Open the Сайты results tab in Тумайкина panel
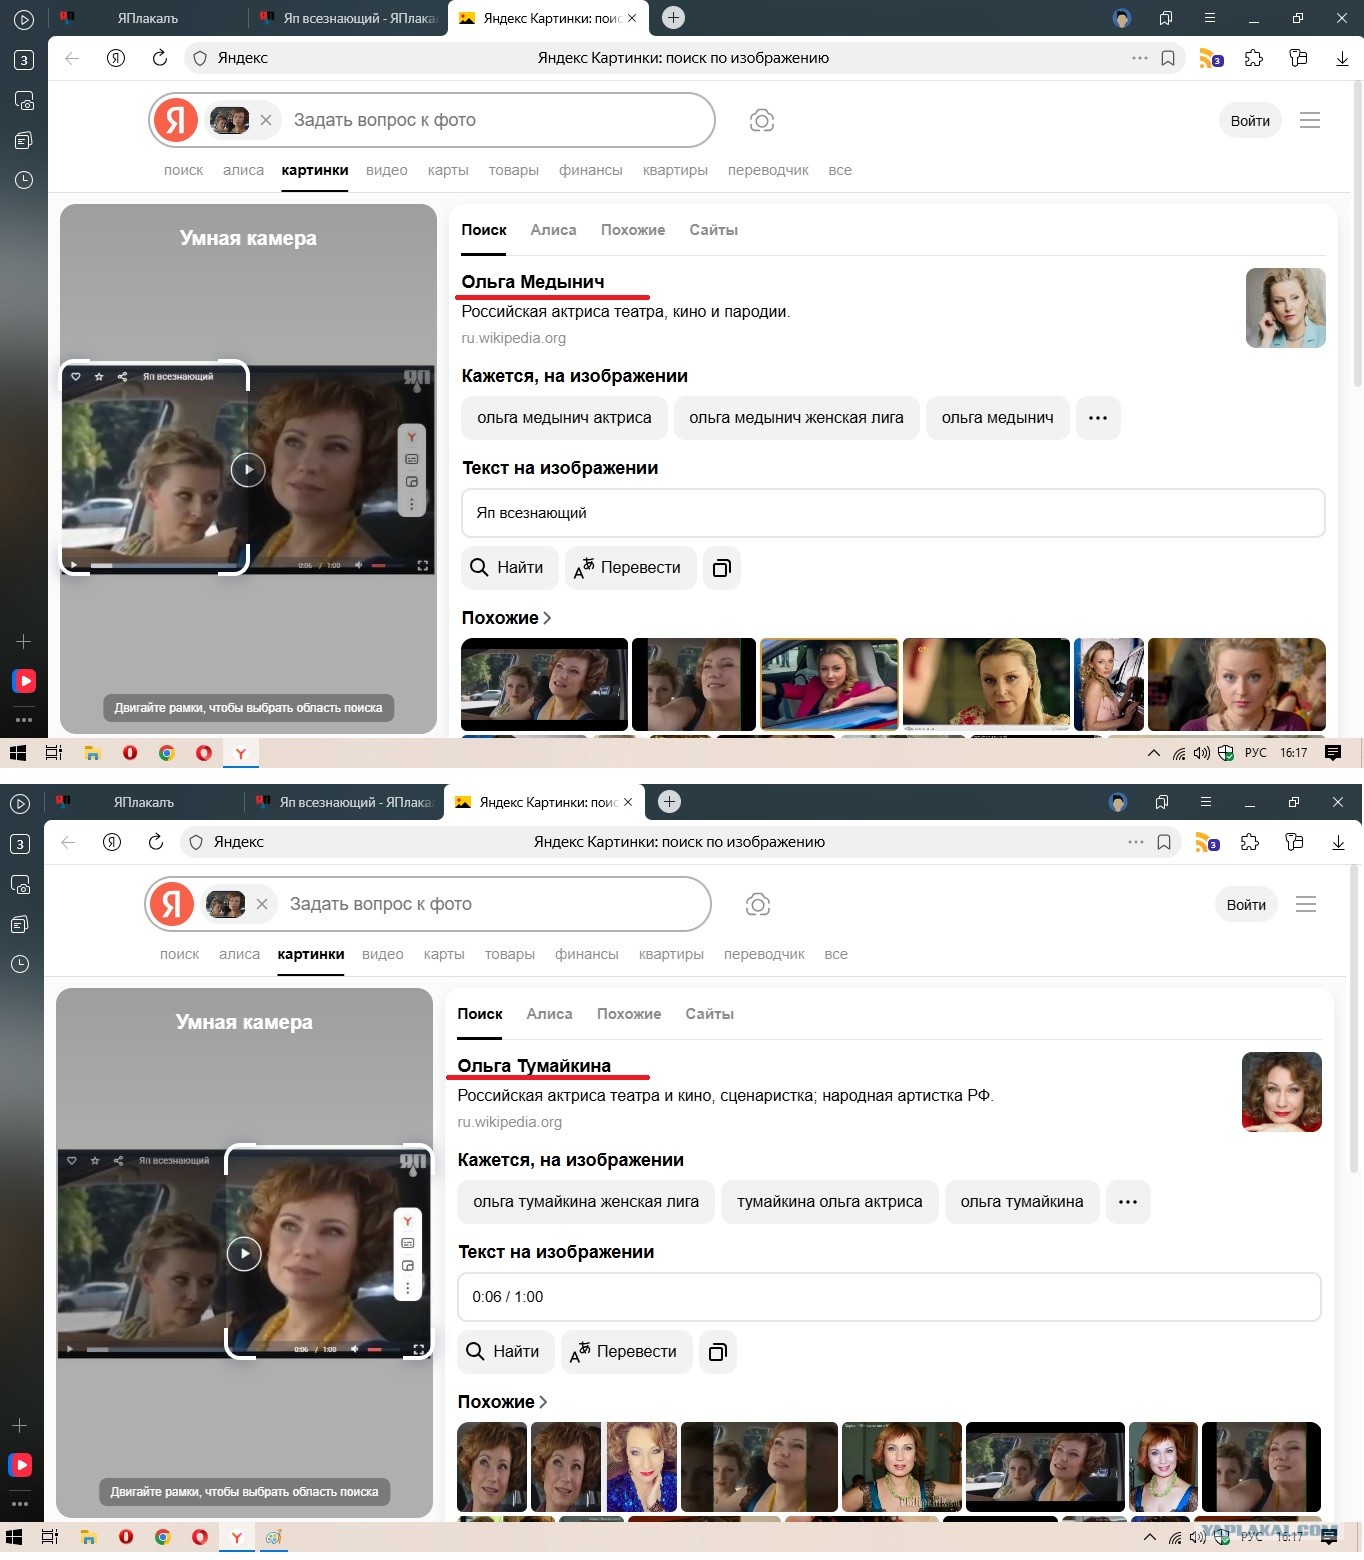Image resolution: width=1364 pixels, height=1560 pixels. 710,1014
